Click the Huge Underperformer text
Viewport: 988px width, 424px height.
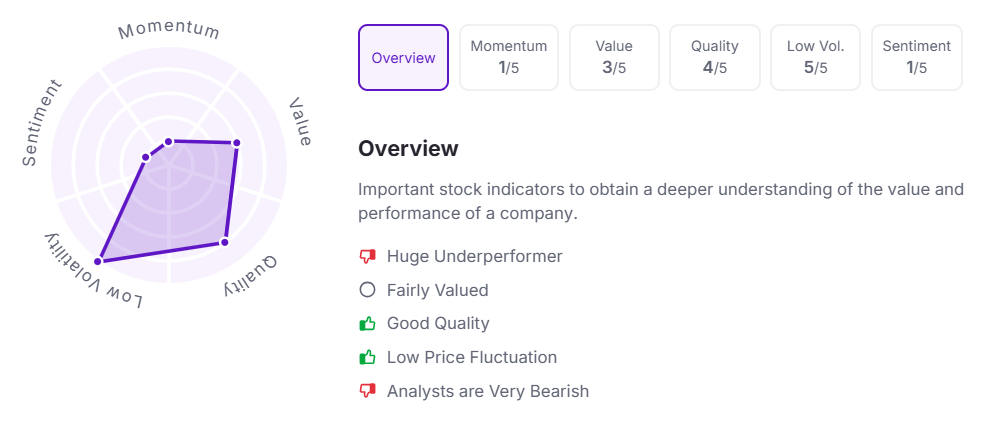click(474, 256)
